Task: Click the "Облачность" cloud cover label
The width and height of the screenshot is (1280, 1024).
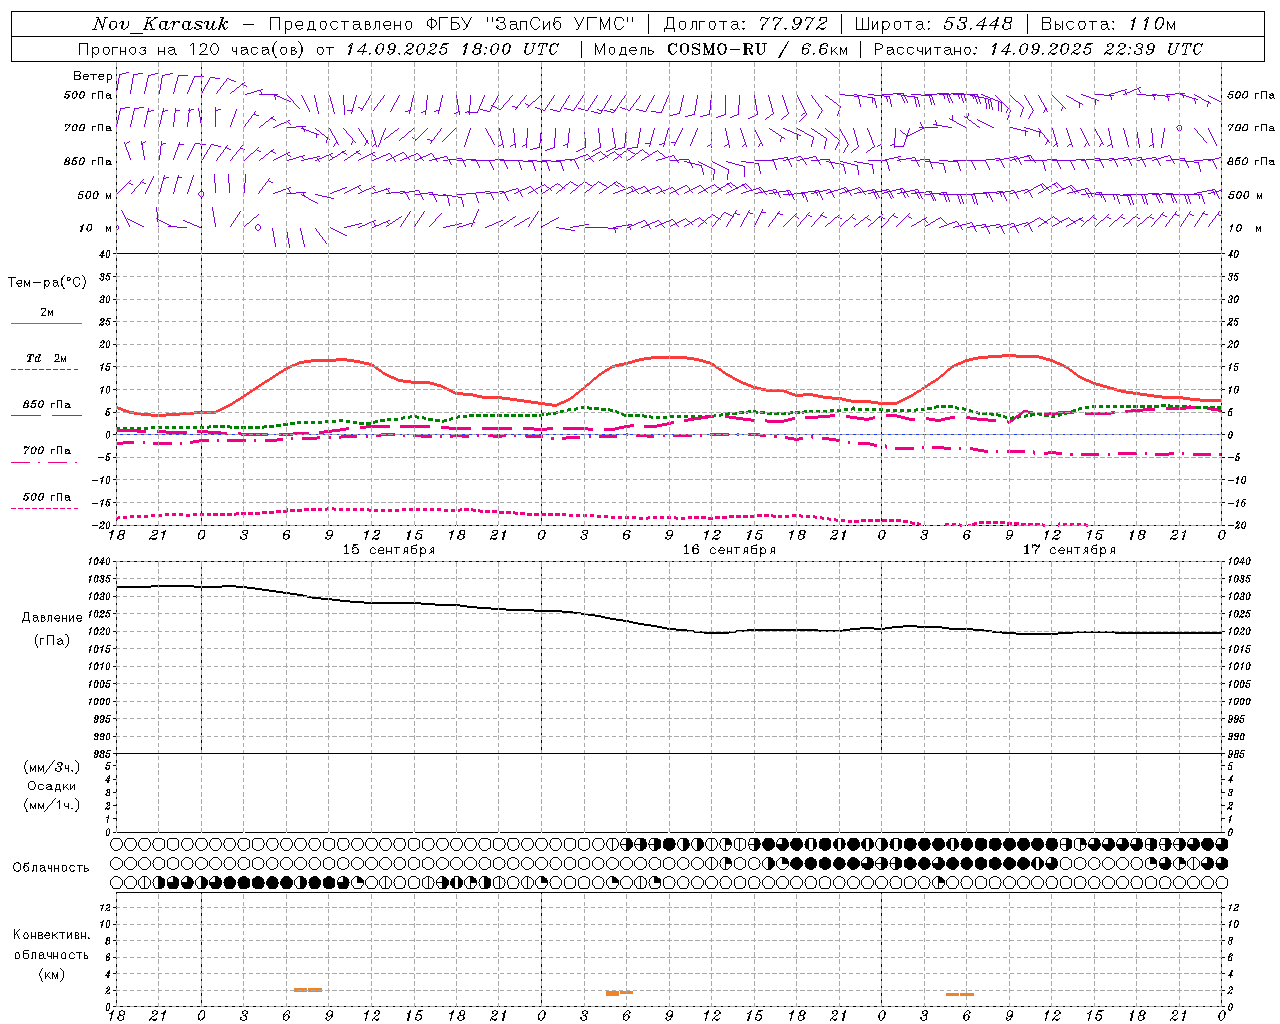Action: tap(51, 868)
